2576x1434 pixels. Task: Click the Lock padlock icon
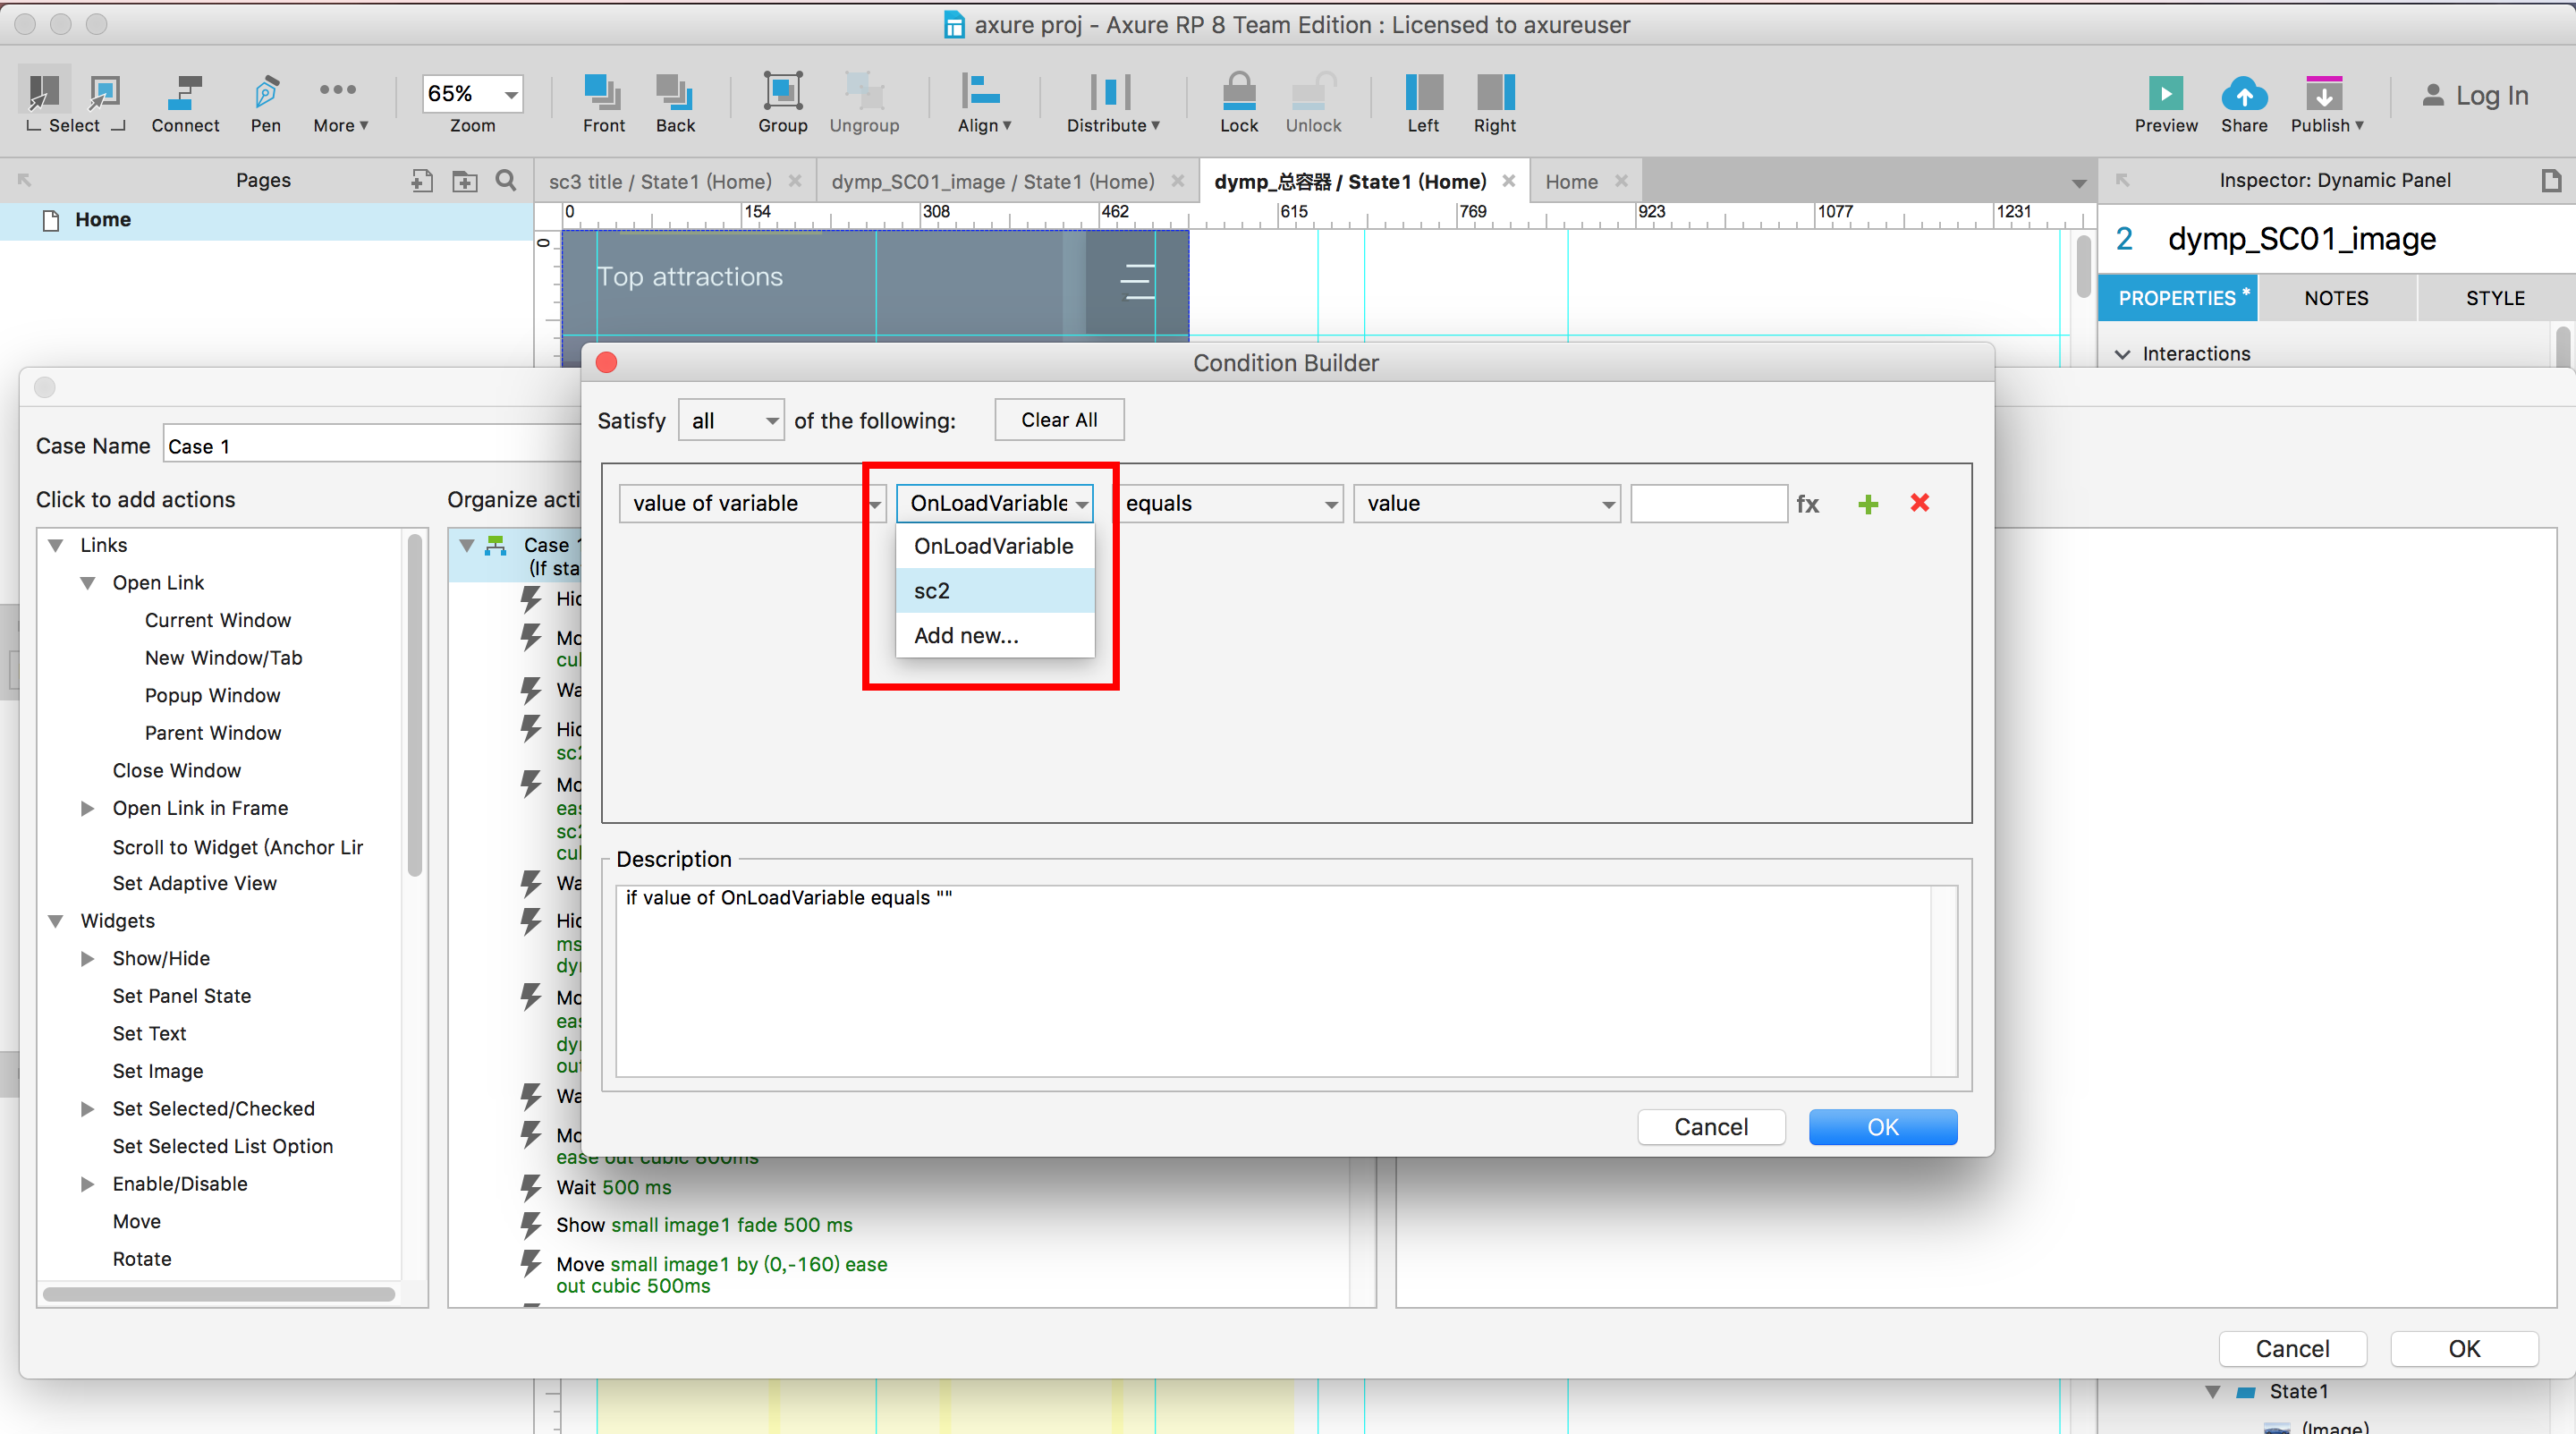pos(1238,92)
